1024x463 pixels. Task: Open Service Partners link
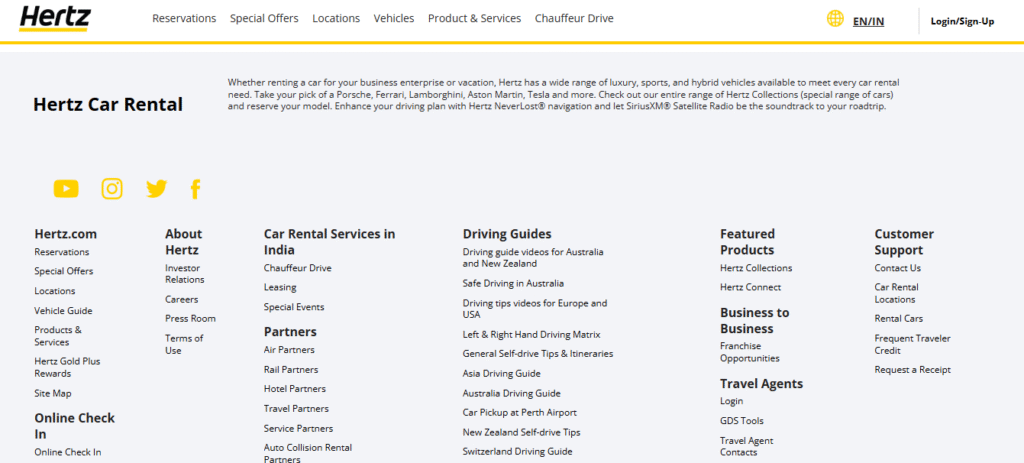point(298,428)
